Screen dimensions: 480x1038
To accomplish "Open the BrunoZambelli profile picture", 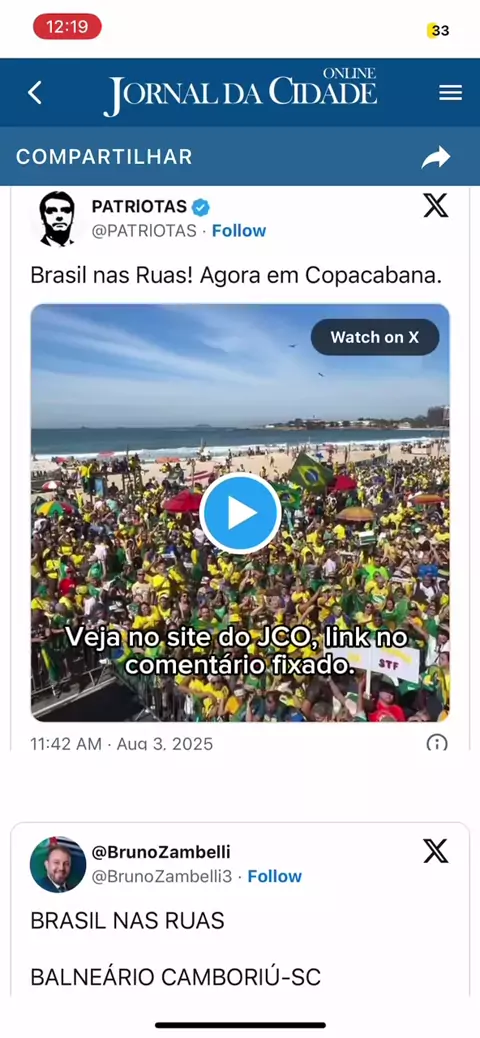I will (x=58, y=864).
